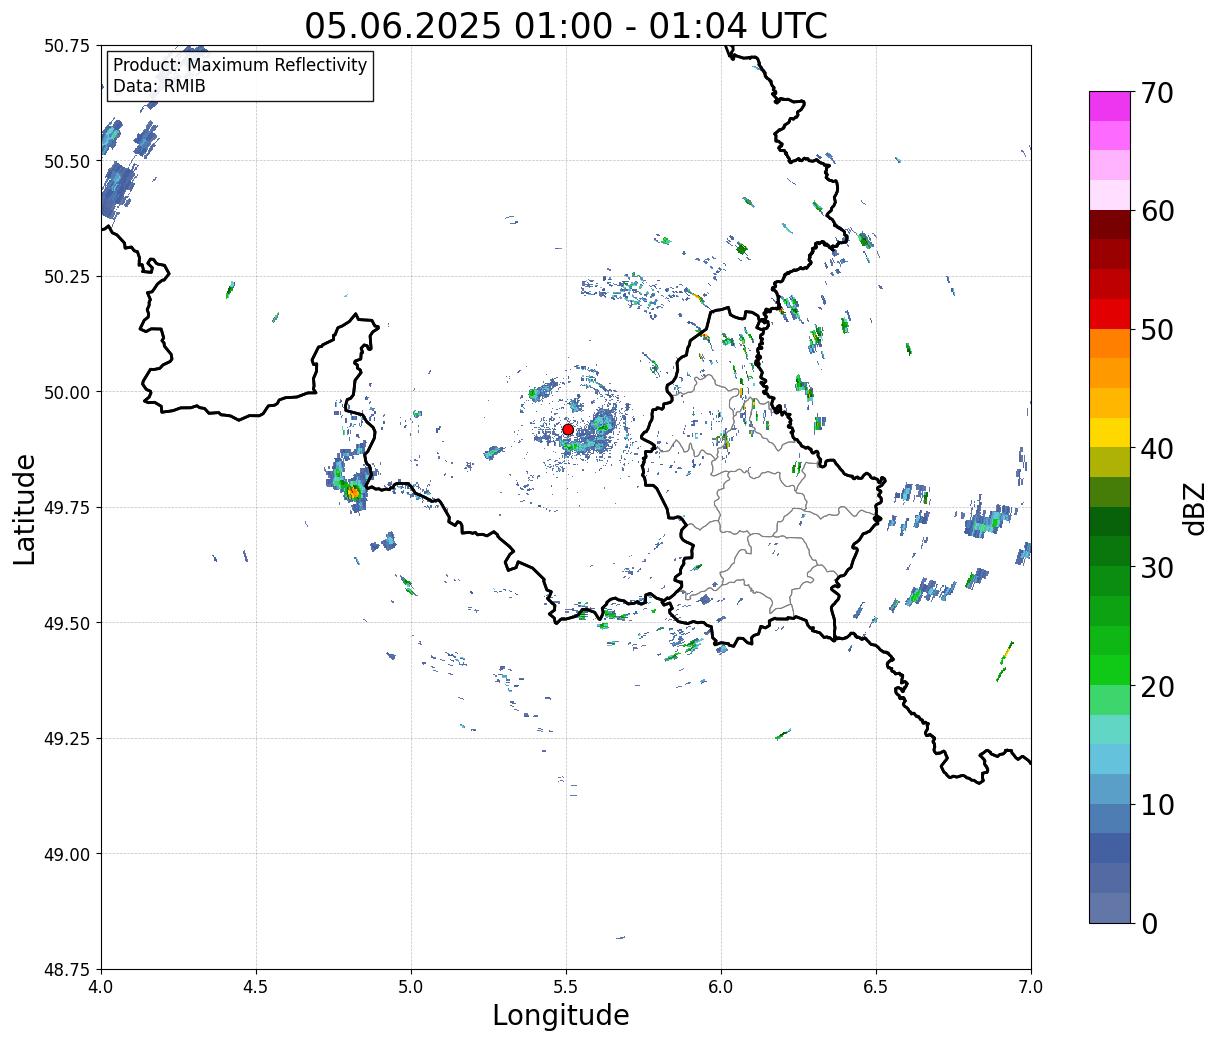
Task: Click latitude tick label 48.75
Action: pos(67,970)
